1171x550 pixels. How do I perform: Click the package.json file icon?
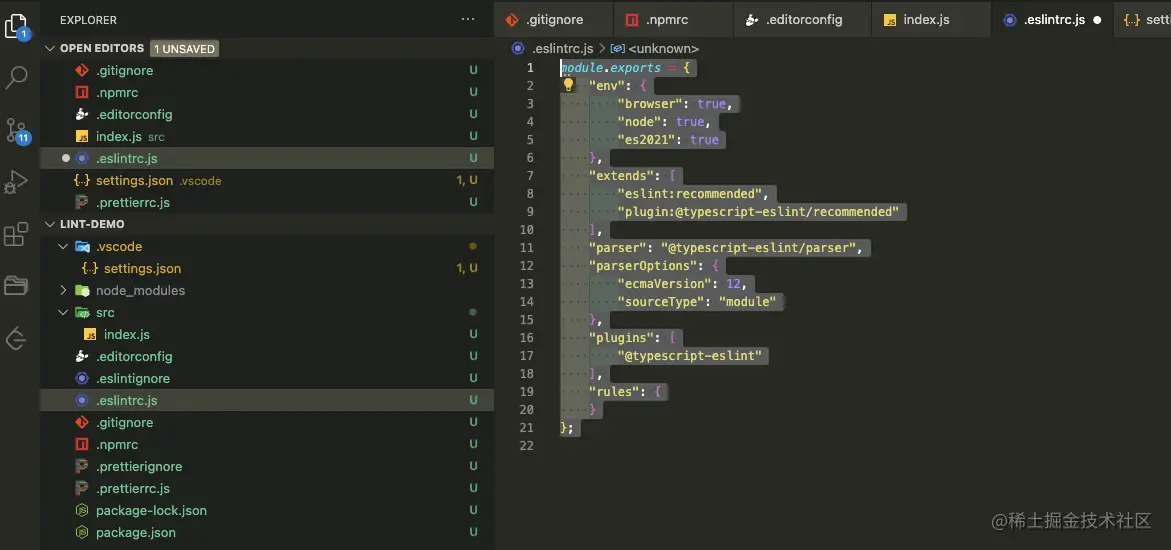point(82,533)
